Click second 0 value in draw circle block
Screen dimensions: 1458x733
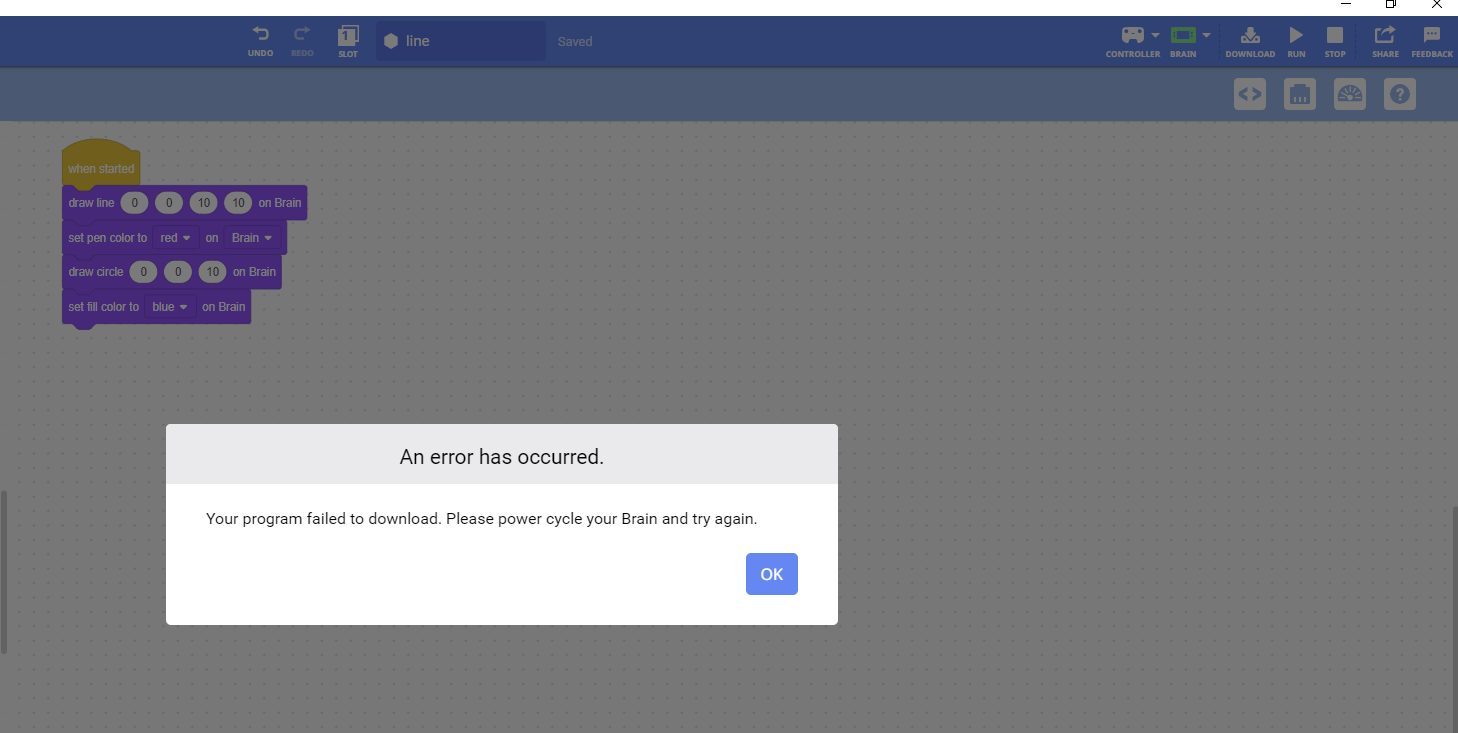178,272
